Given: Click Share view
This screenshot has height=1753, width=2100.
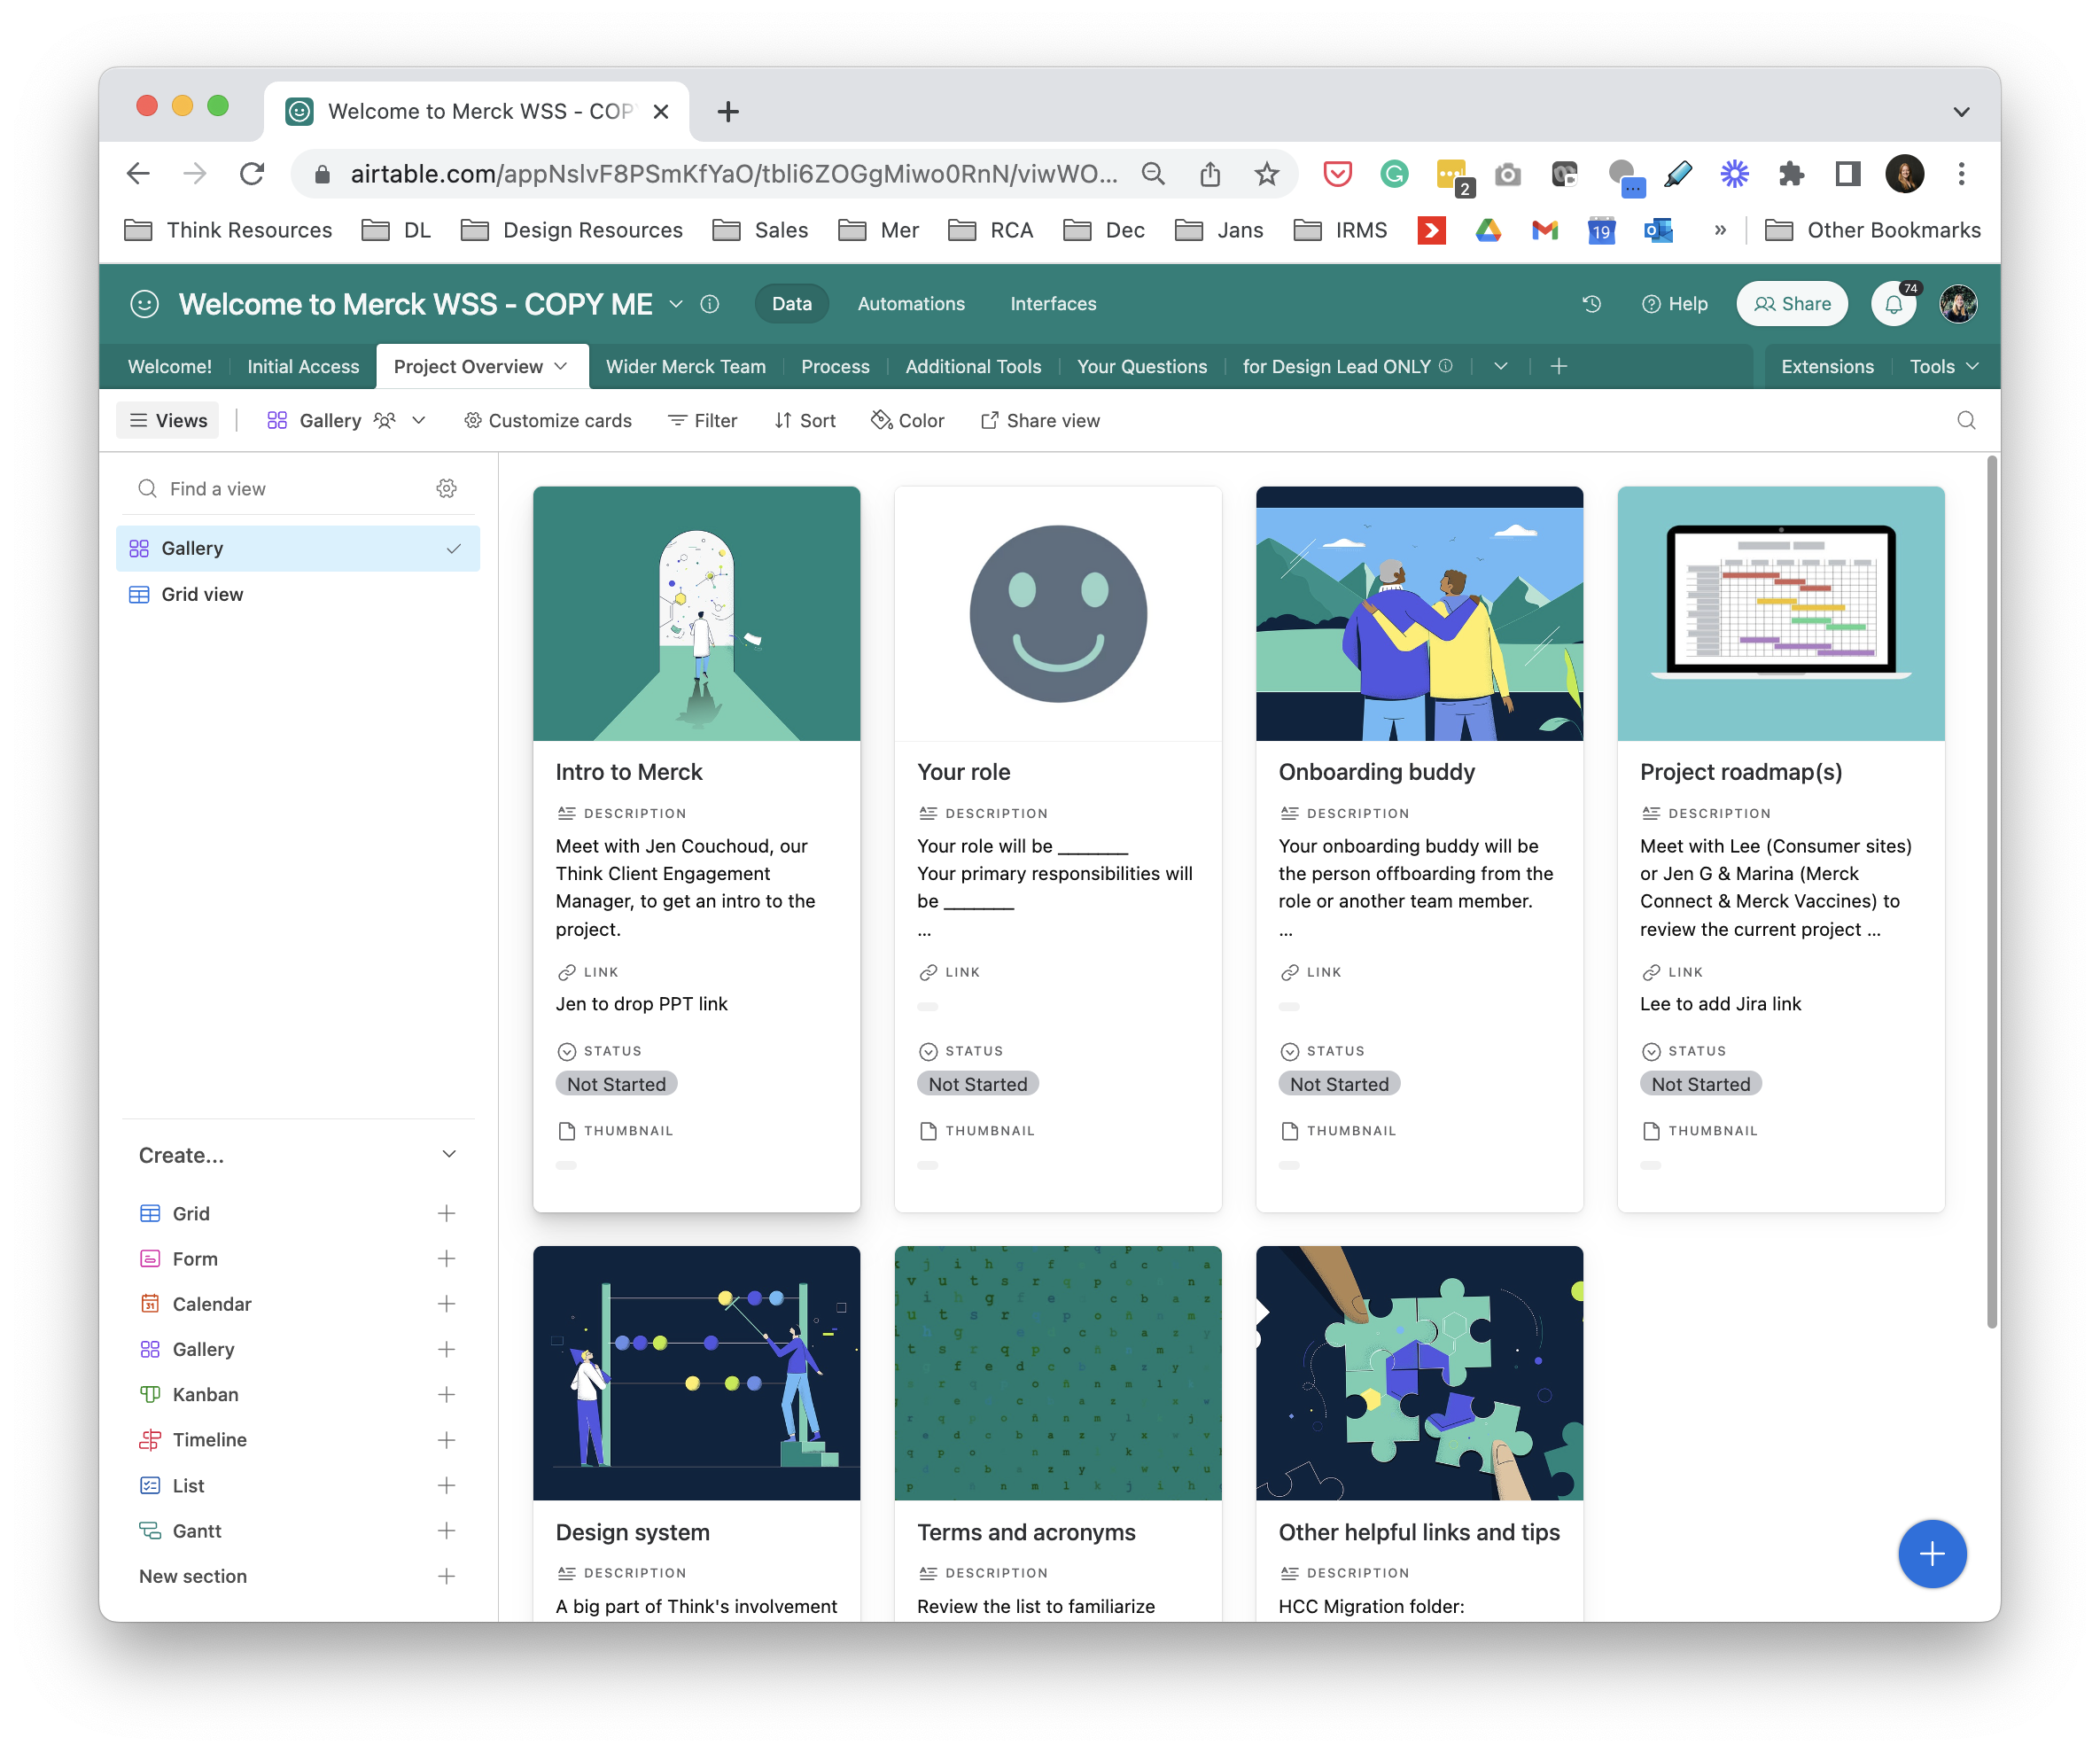Looking at the screenshot, I should pos(1040,420).
